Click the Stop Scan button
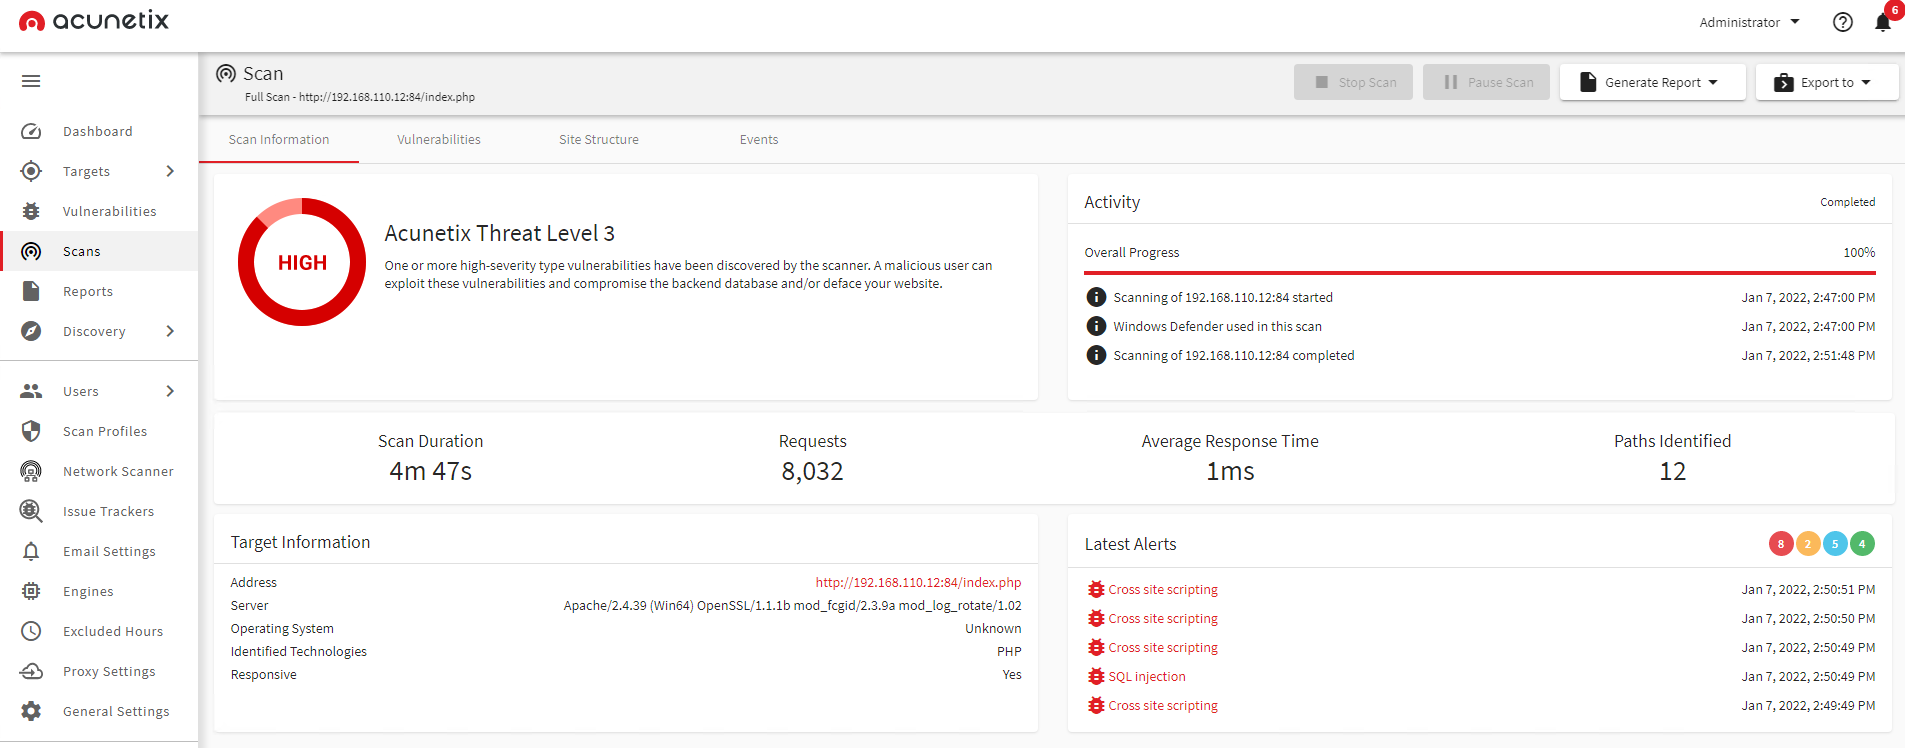Image resolution: width=1905 pixels, height=748 pixels. coord(1353,82)
